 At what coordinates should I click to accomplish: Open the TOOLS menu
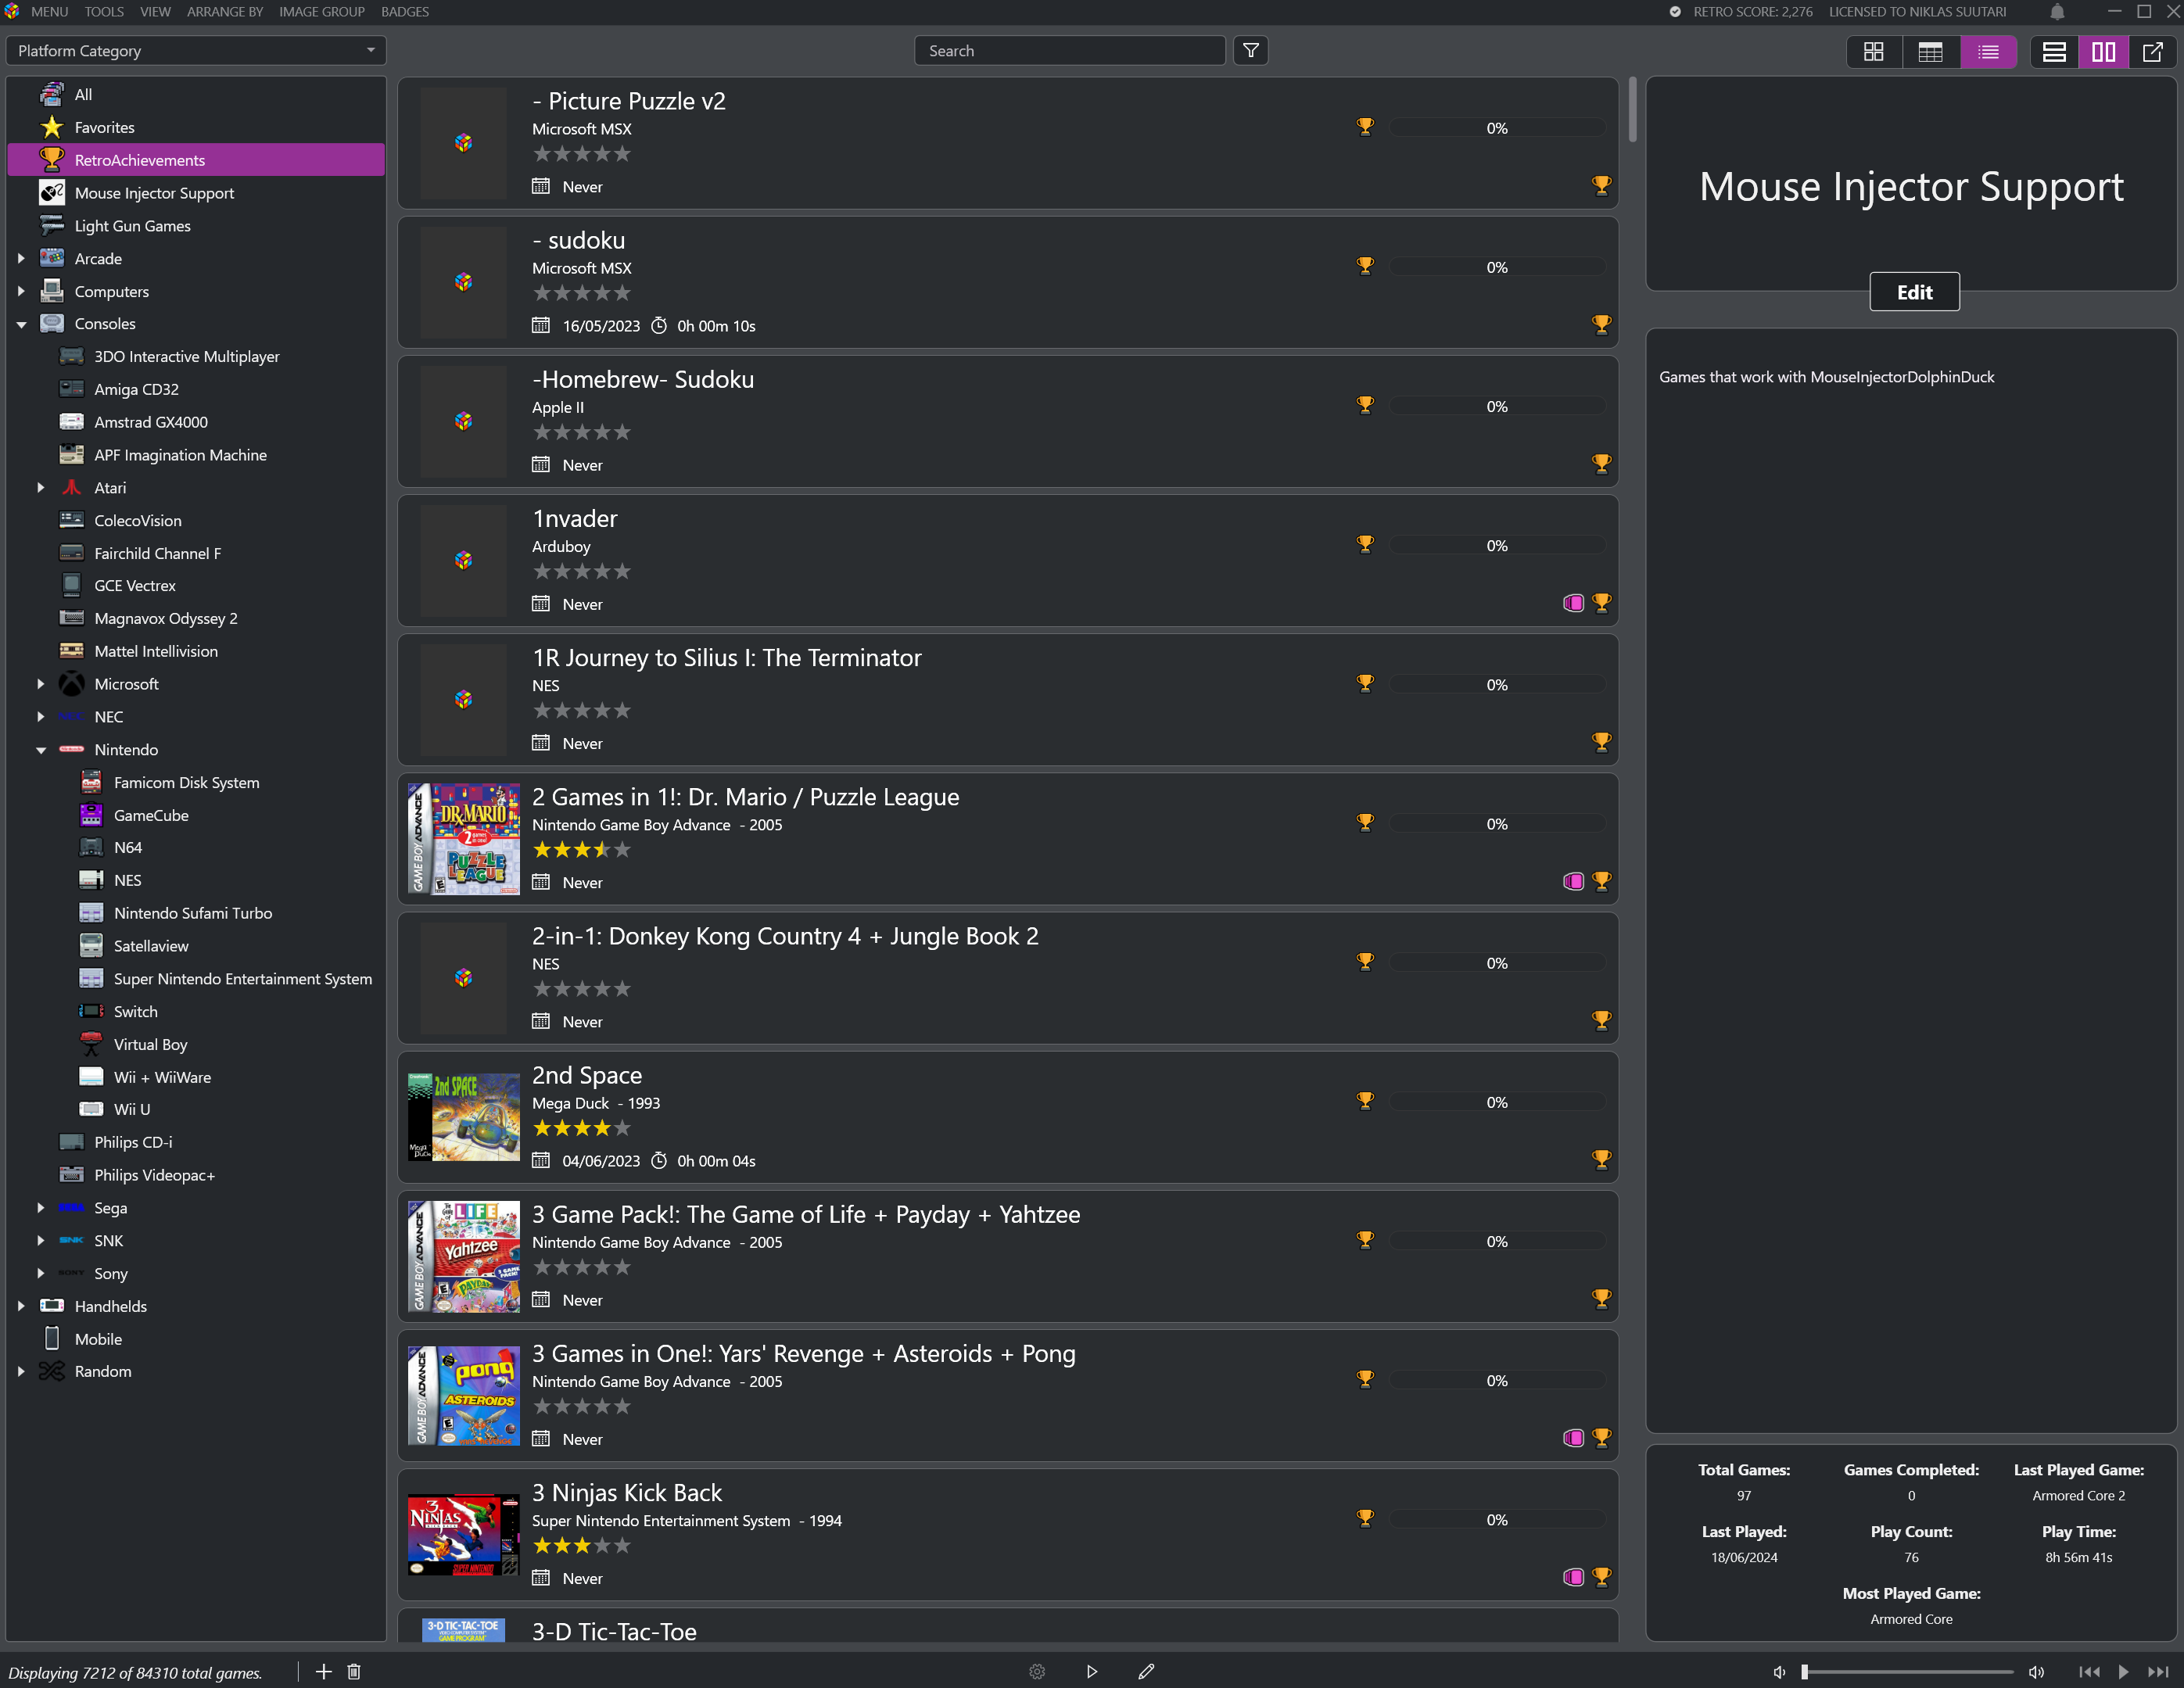coord(104,12)
